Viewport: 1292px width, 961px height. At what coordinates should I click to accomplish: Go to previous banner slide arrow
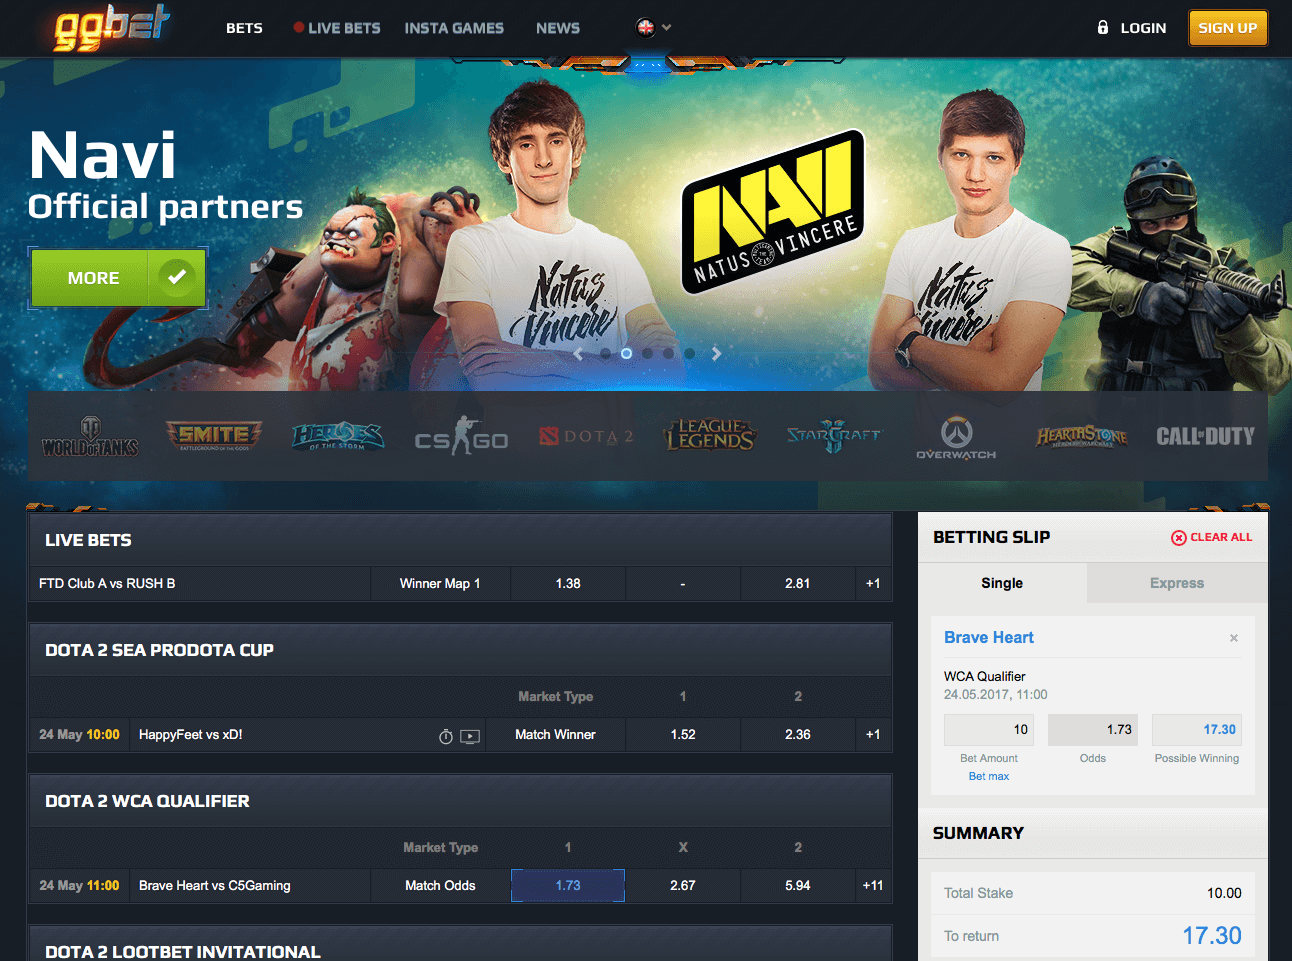pyautogui.click(x=578, y=353)
